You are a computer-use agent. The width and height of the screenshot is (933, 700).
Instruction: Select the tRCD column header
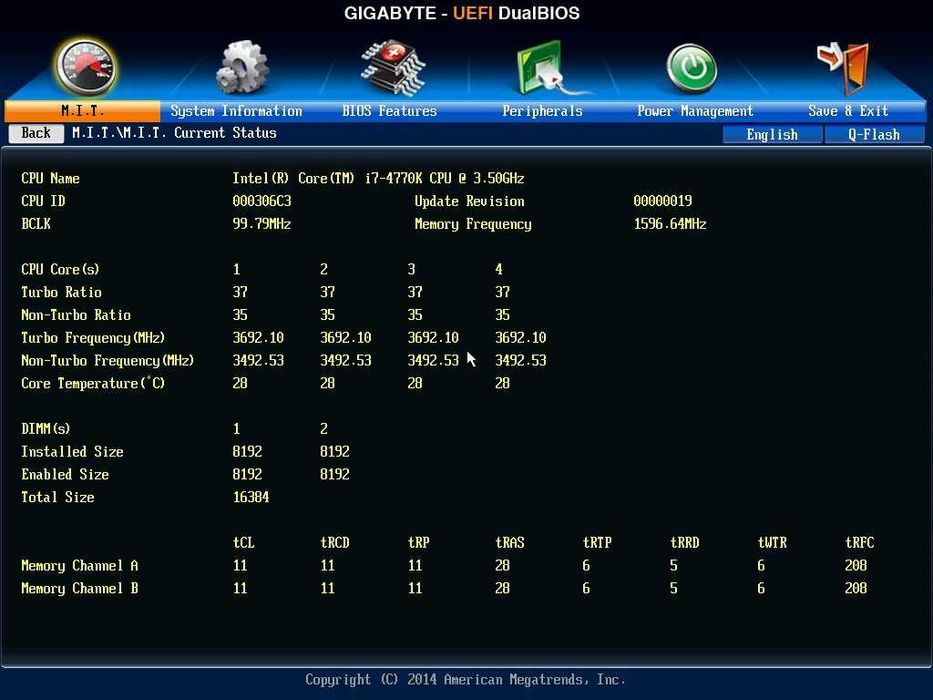click(x=335, y=543)
